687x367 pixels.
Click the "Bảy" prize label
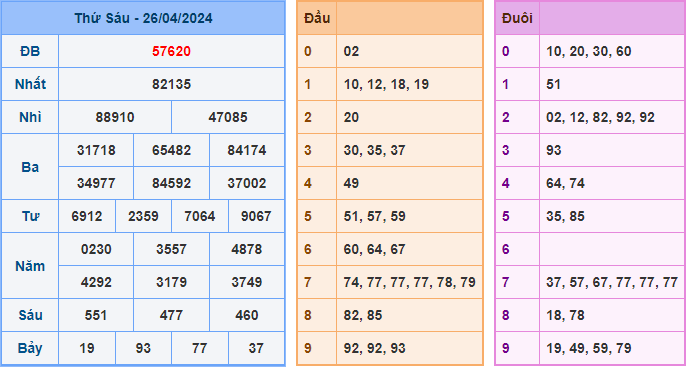pyautogui.click(x=30, y=348)
